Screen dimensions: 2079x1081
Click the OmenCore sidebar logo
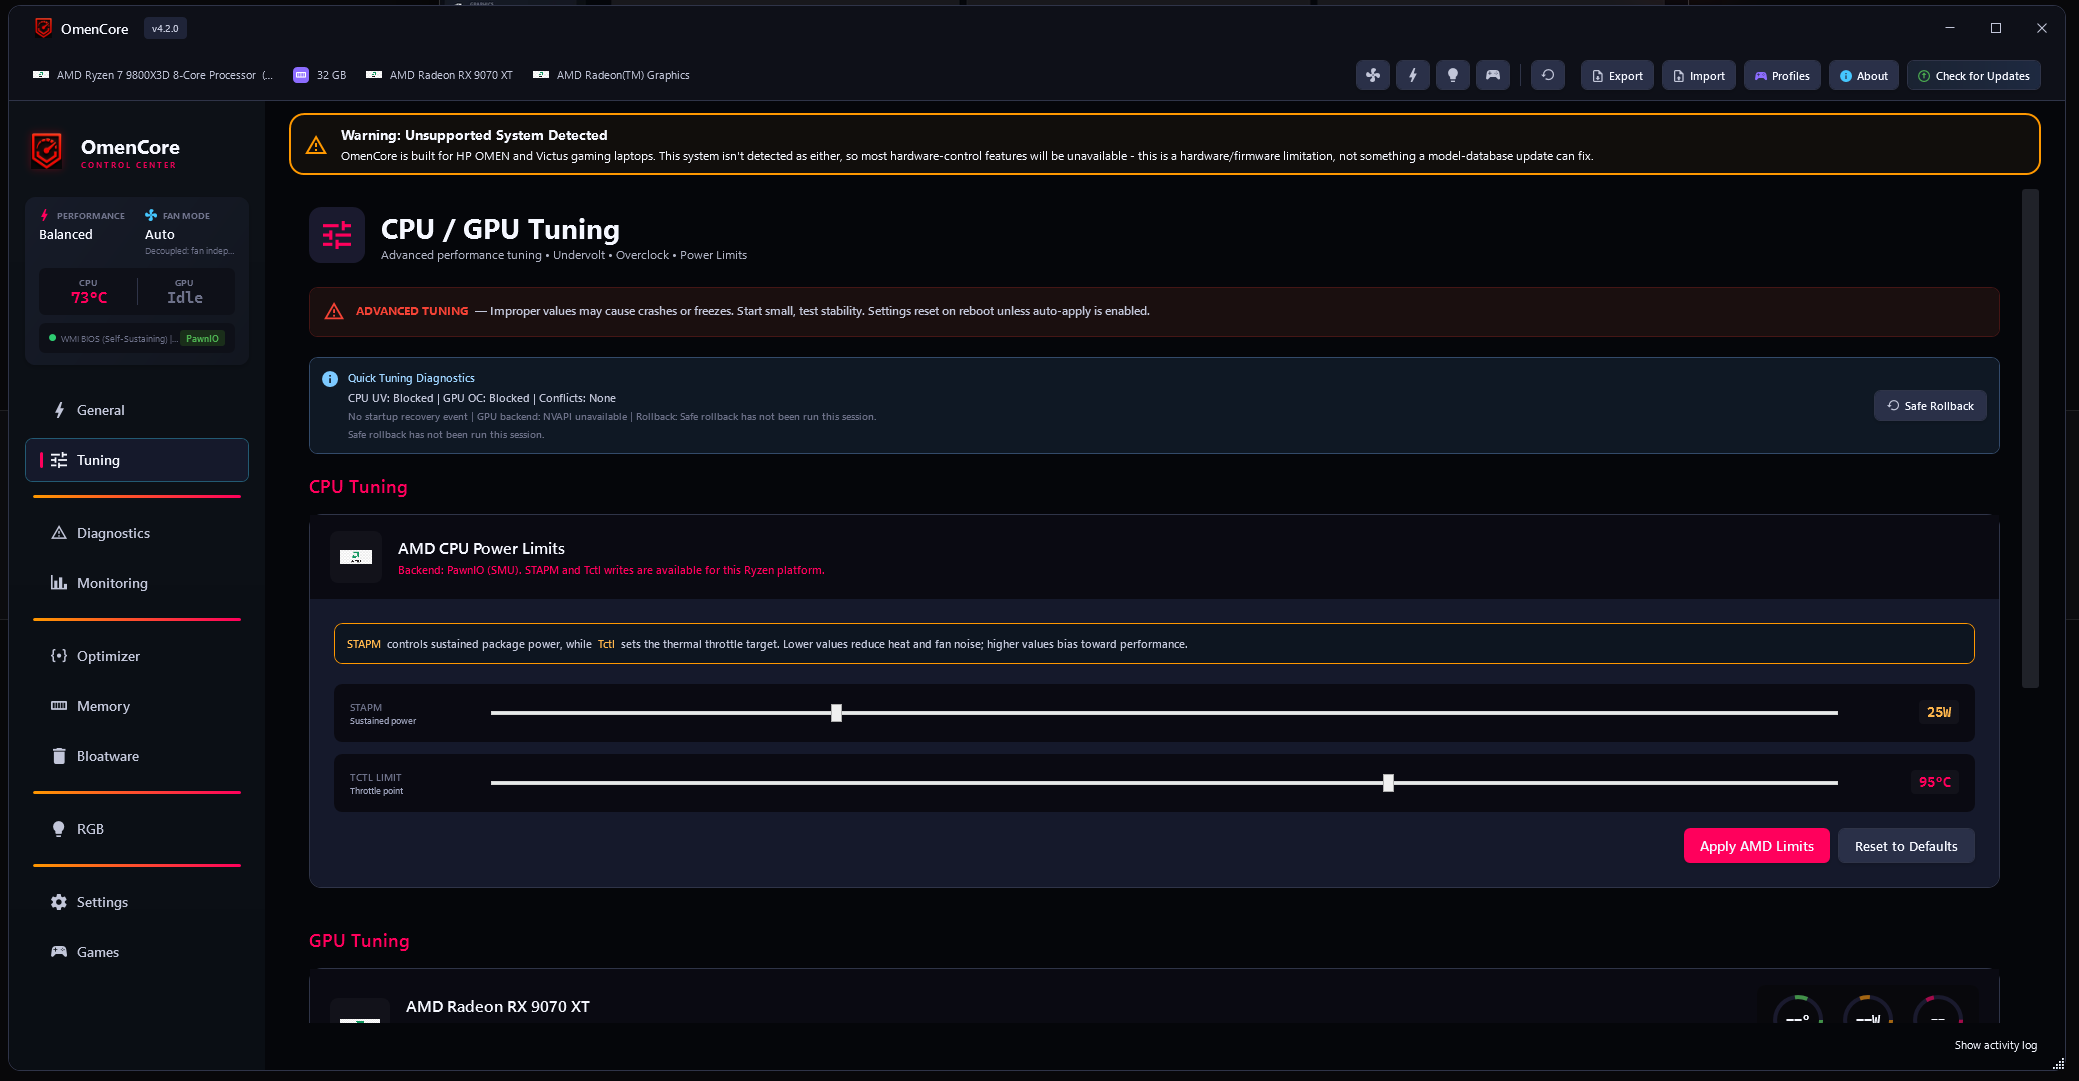coord(47,151)
